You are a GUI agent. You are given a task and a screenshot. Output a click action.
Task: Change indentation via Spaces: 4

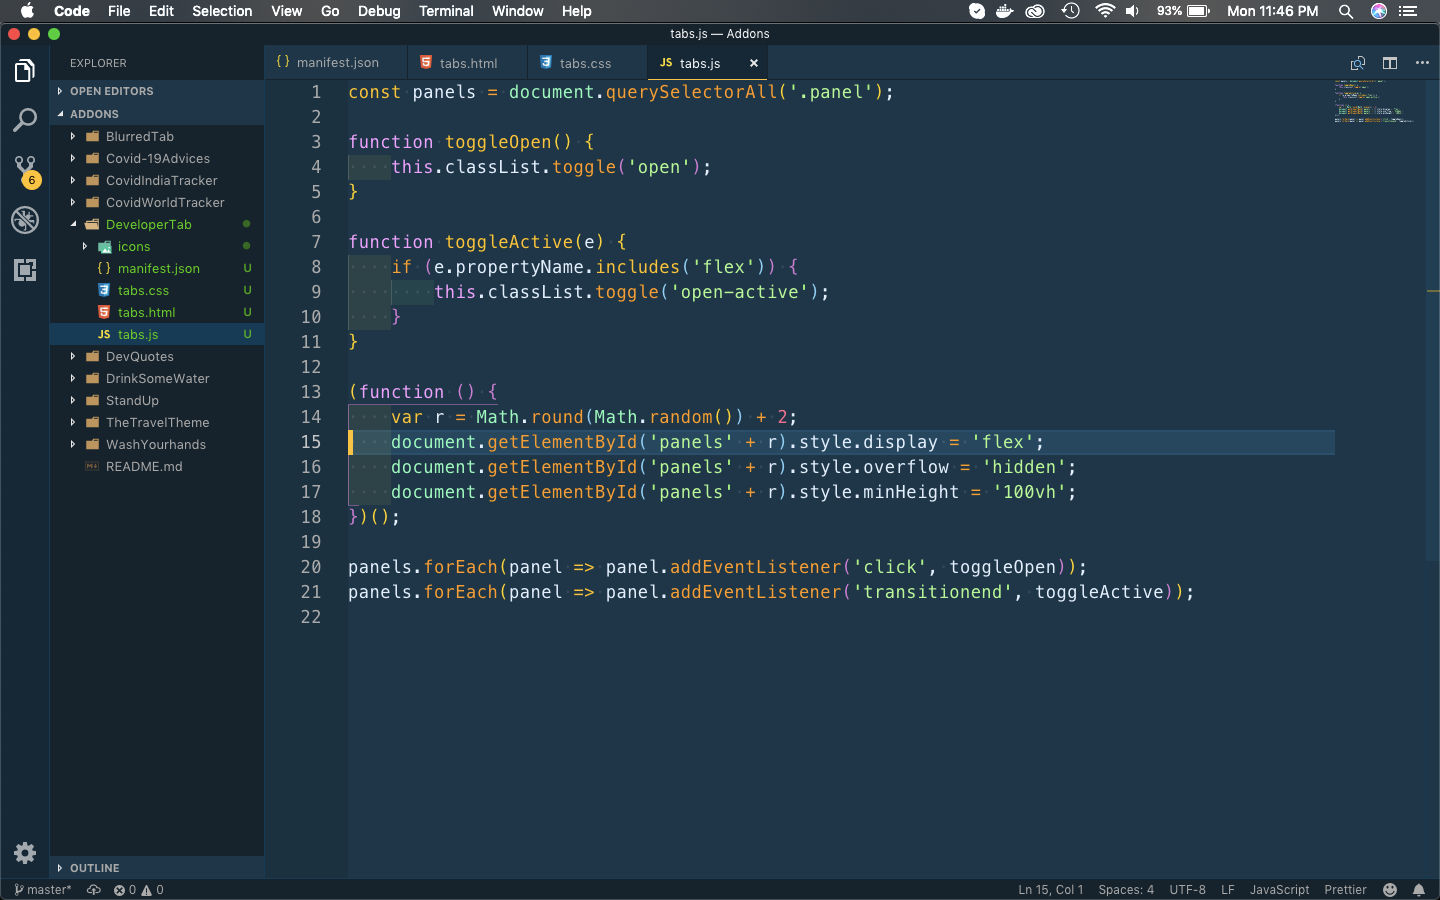[1126, 890]
